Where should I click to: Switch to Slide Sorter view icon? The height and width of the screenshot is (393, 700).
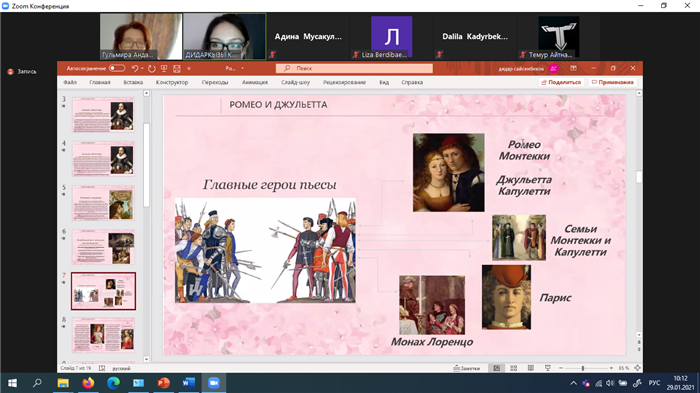pyautogui.click(x=514, y=368)
